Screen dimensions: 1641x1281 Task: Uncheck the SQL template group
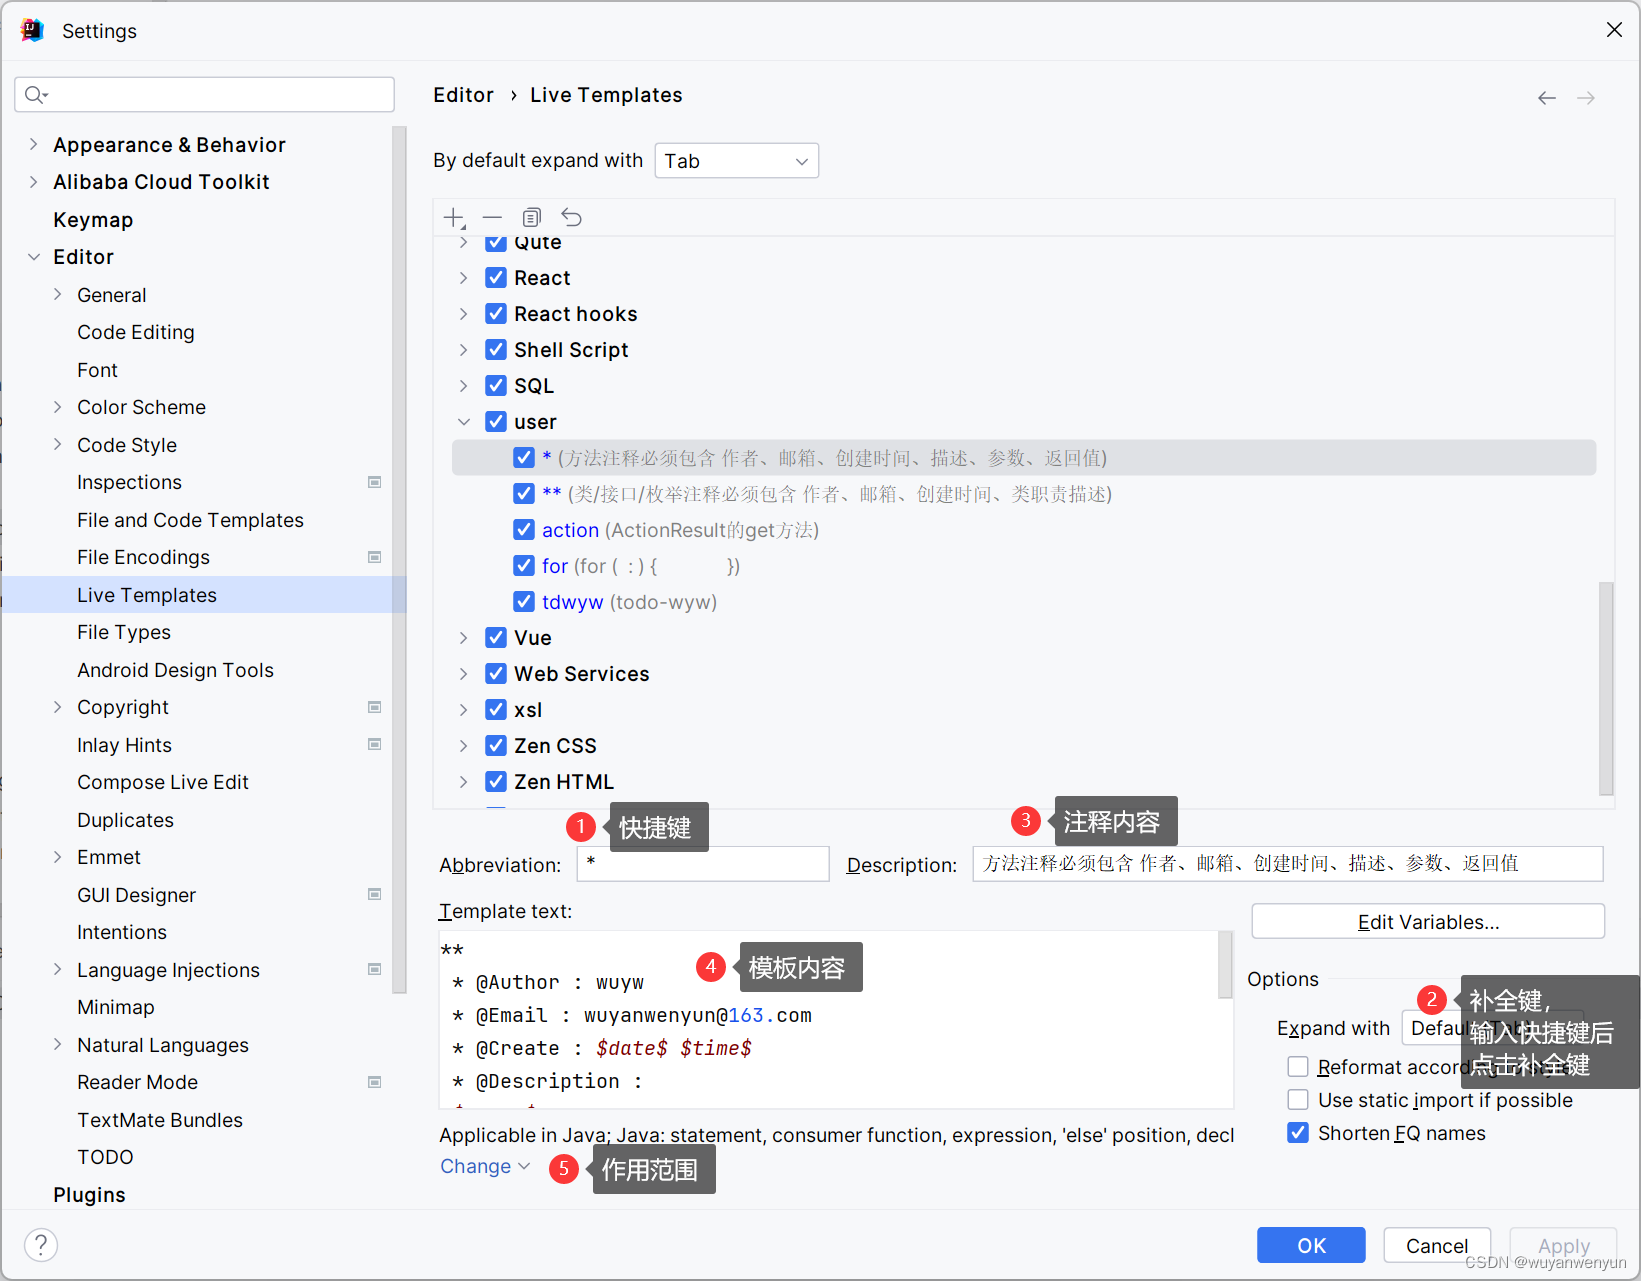(496, 386)
